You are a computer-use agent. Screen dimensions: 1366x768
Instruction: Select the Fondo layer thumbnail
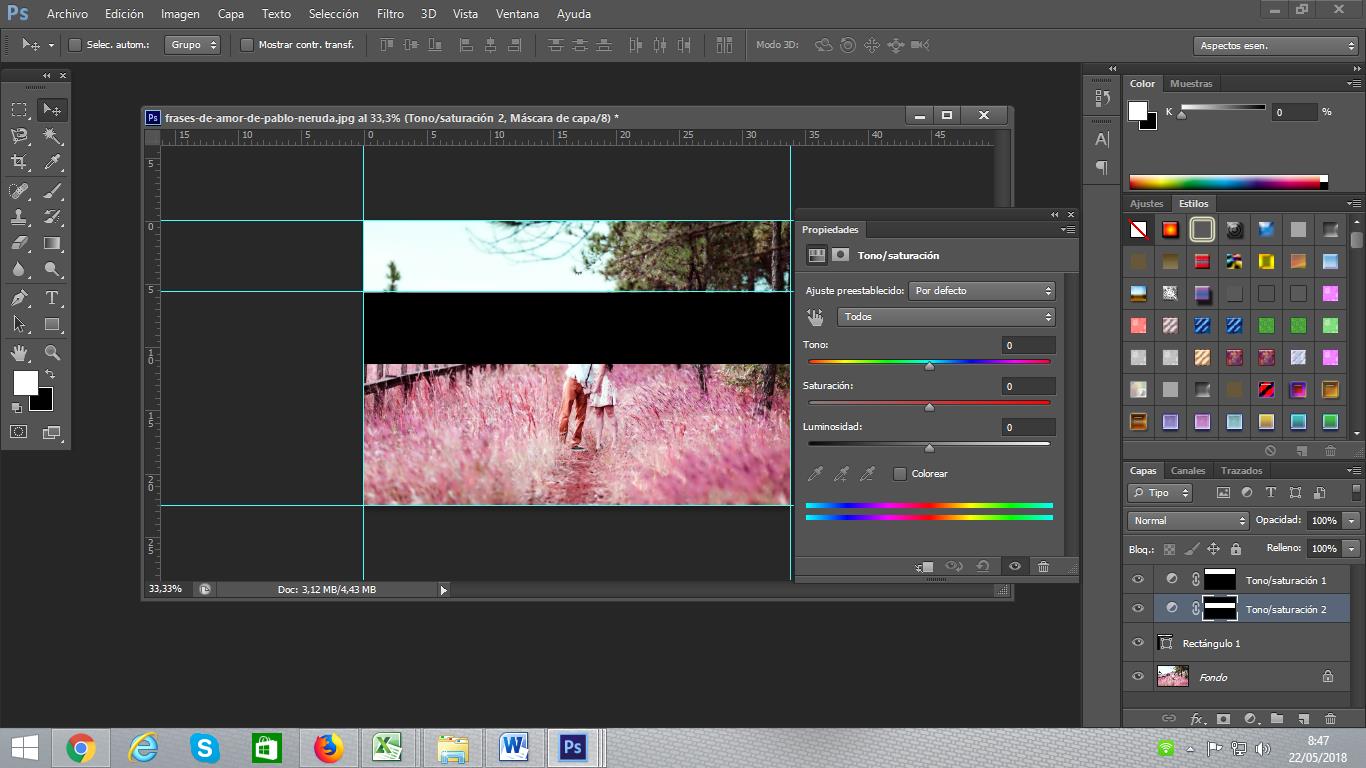tap(1173, 677)
